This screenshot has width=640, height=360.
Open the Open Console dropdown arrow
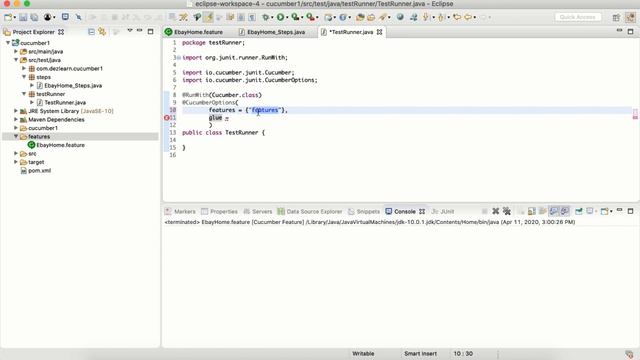(611, 211)
